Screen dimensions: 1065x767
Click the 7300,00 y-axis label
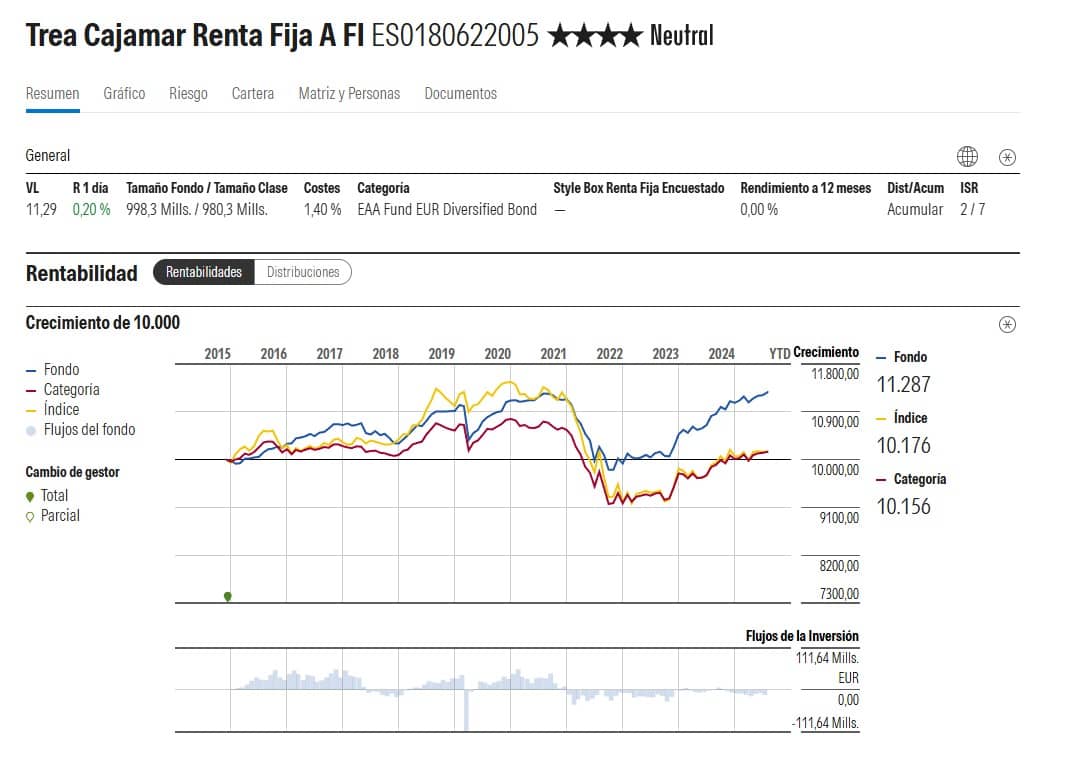point(839,594)
